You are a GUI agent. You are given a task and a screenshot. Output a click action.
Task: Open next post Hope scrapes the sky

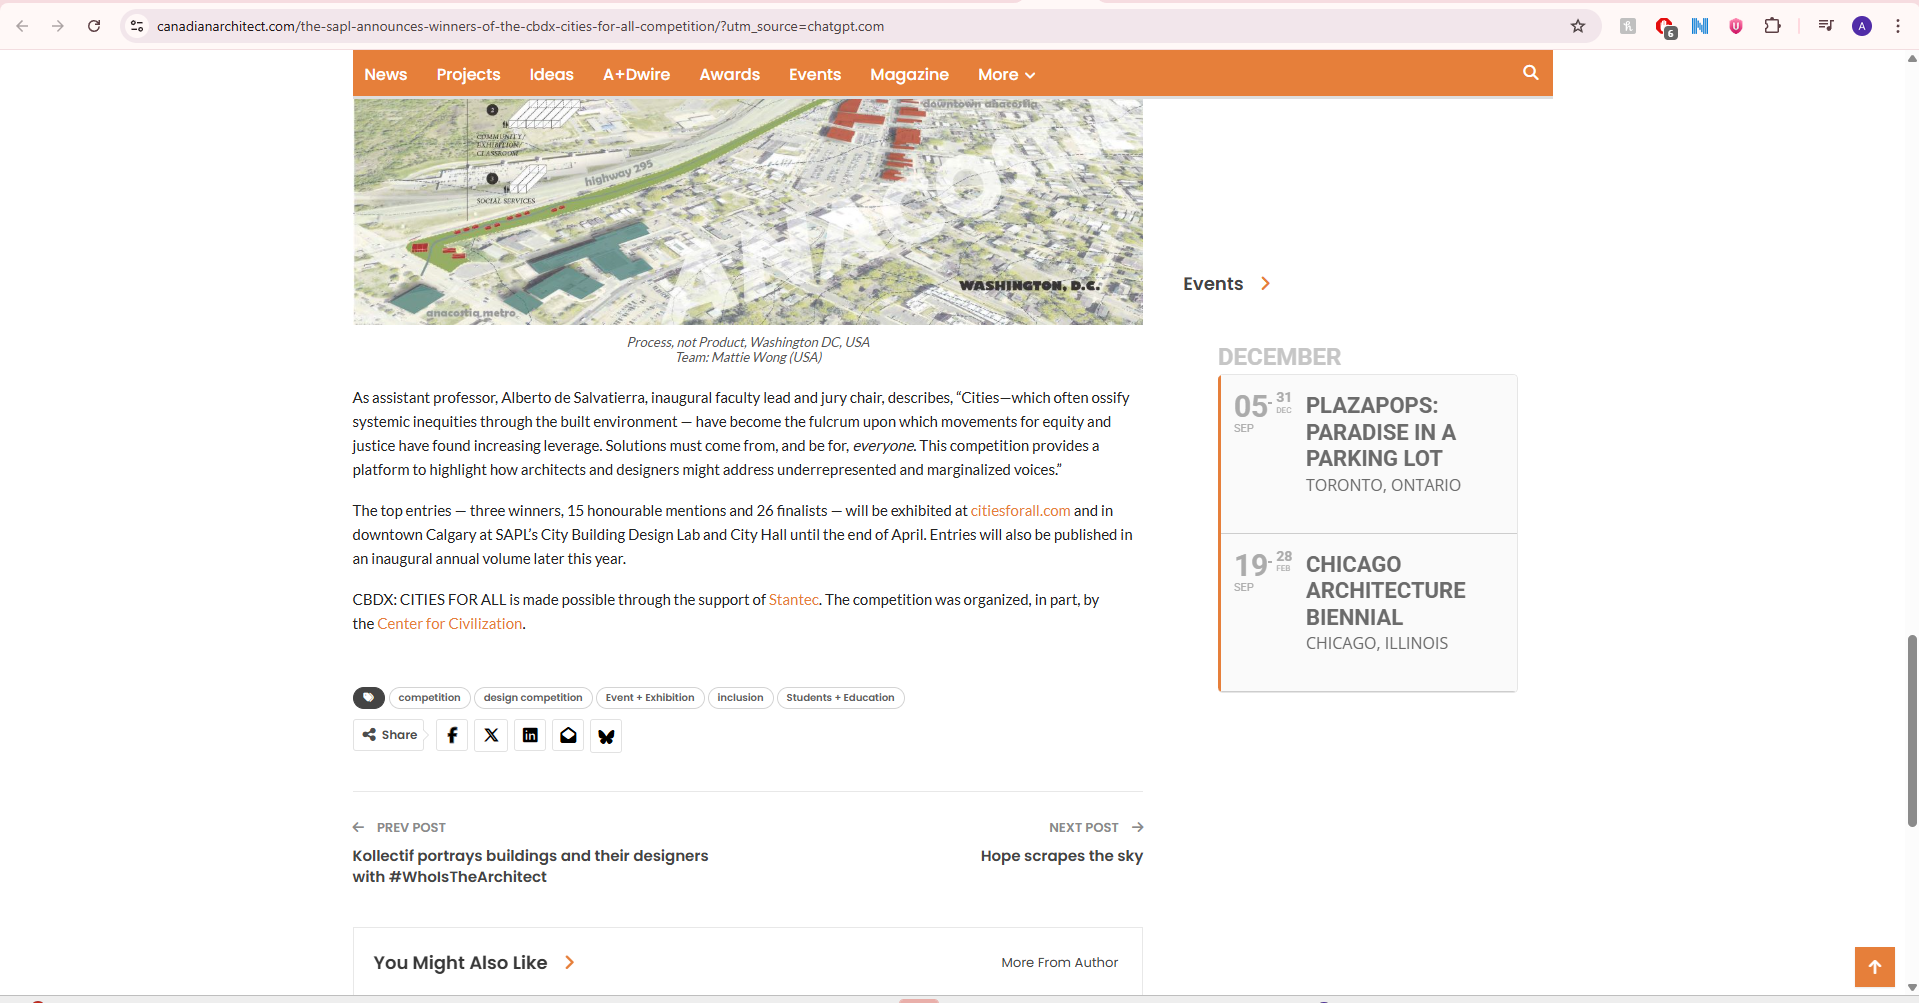(1061, 855)
